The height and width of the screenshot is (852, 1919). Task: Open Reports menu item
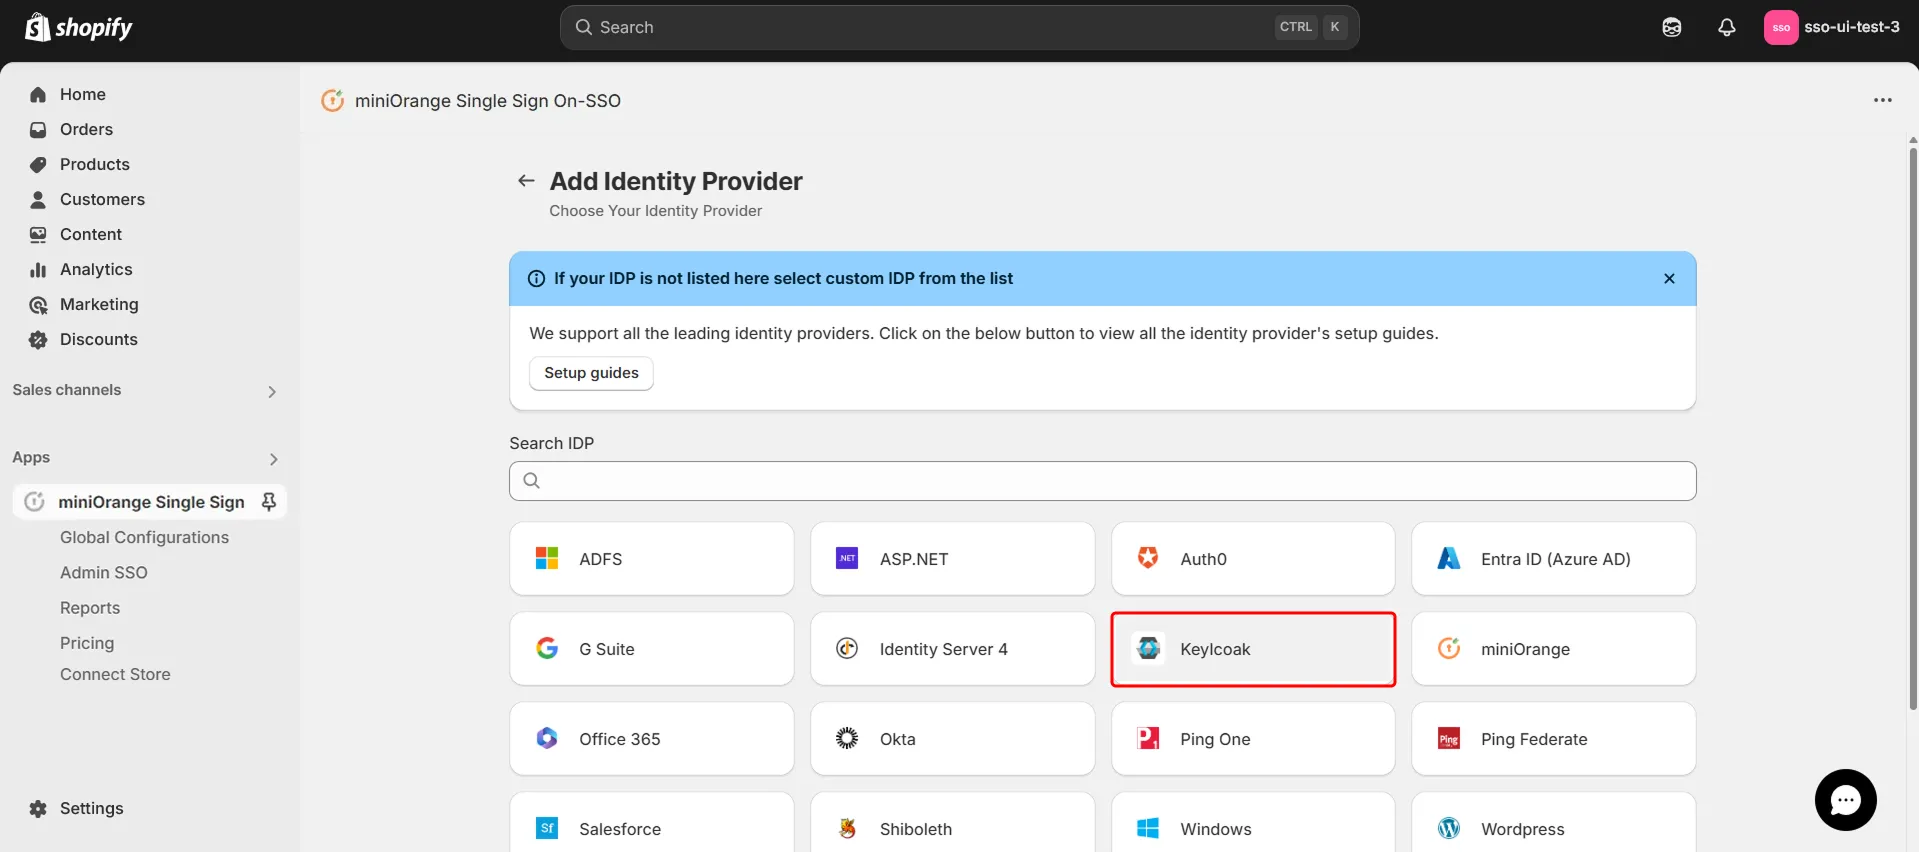(x=90, y=607)
